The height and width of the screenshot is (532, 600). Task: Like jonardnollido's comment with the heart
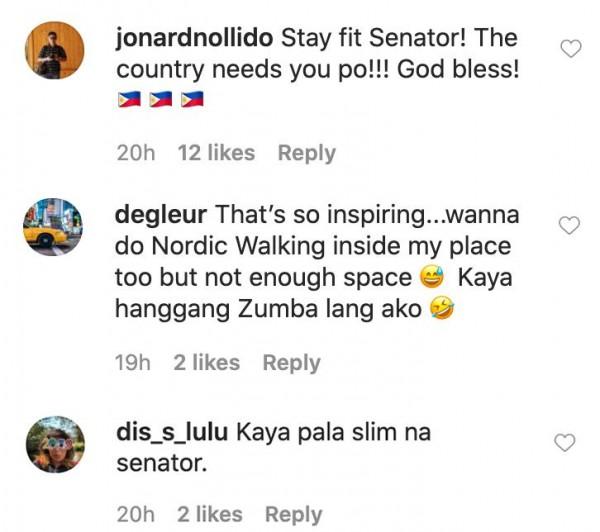pos(571,49)
